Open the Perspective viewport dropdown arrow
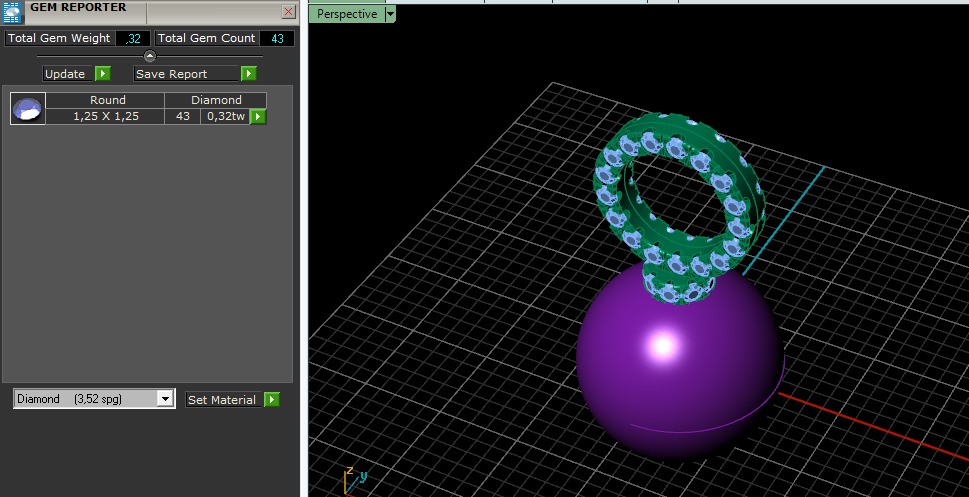This screenshot has height=497, width=969. coord(390,14)
